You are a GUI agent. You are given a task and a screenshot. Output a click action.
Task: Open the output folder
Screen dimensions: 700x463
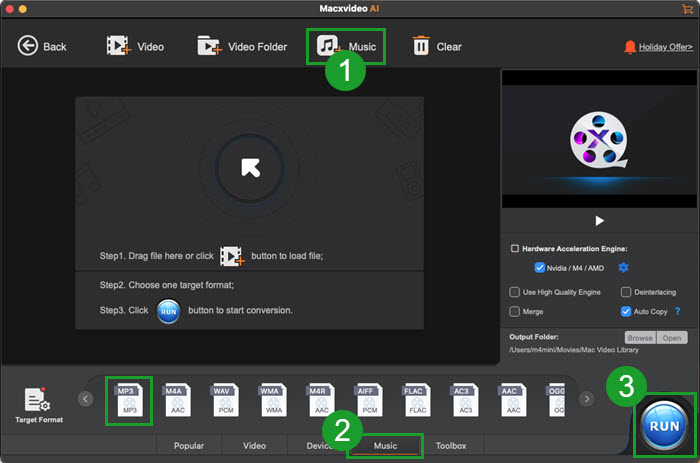click(x=672, y=338)
